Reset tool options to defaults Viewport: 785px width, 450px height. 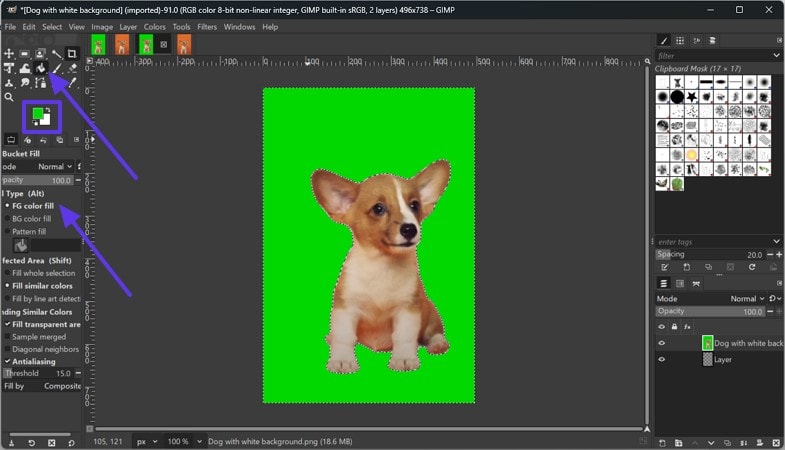[x=71, y=443]
